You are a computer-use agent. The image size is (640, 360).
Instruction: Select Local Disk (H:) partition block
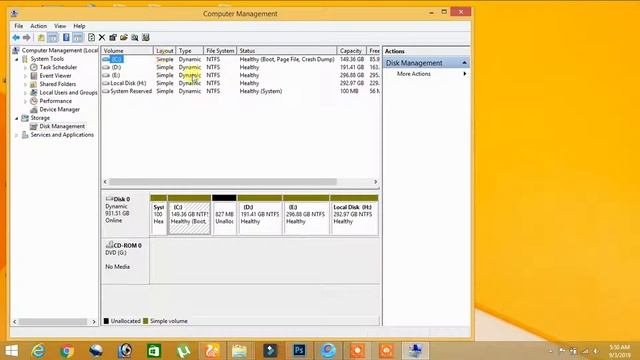(354, 215)
